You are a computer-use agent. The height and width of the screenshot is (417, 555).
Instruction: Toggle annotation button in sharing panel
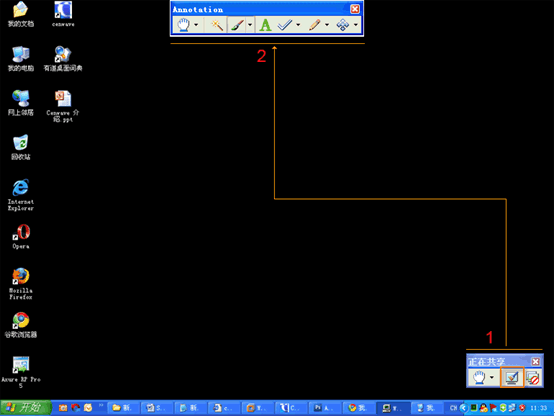pyautogui.click(x=512, y=377)
